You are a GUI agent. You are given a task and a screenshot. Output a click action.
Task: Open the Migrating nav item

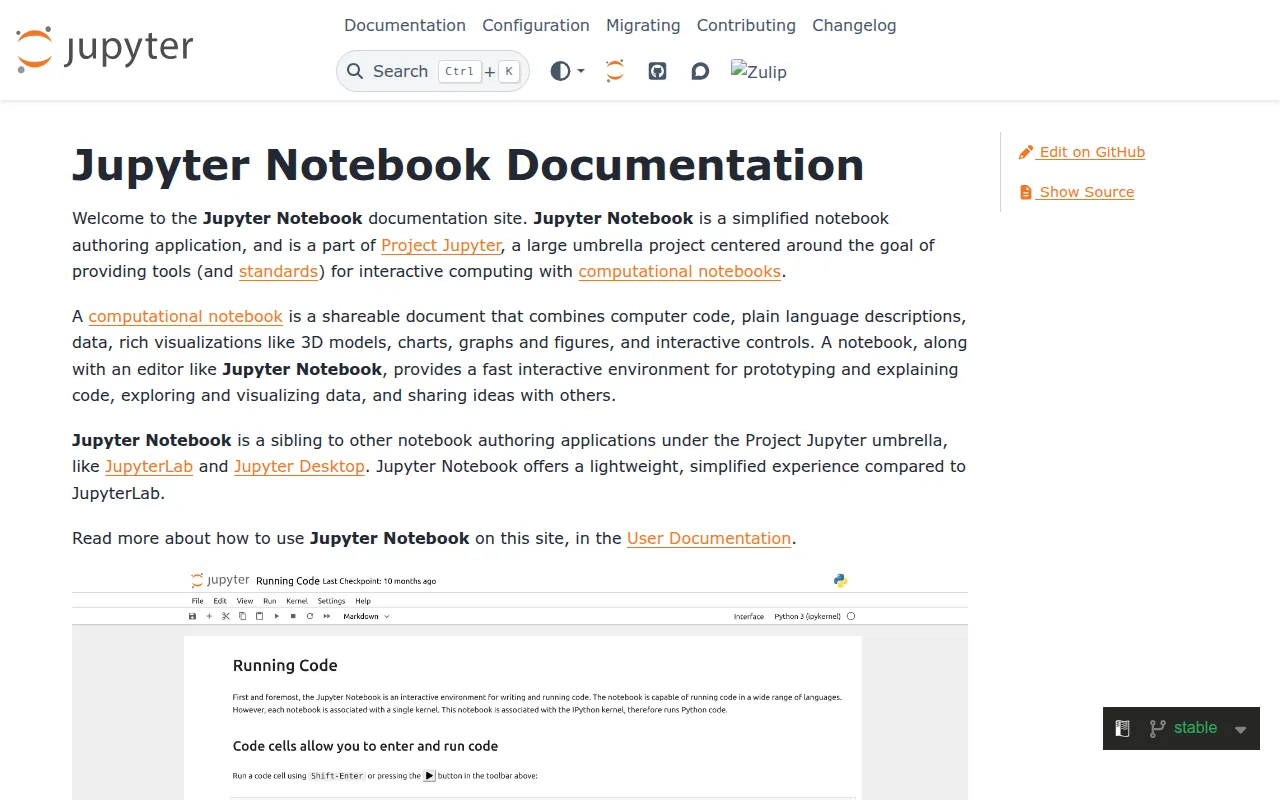tap(643, 25)
